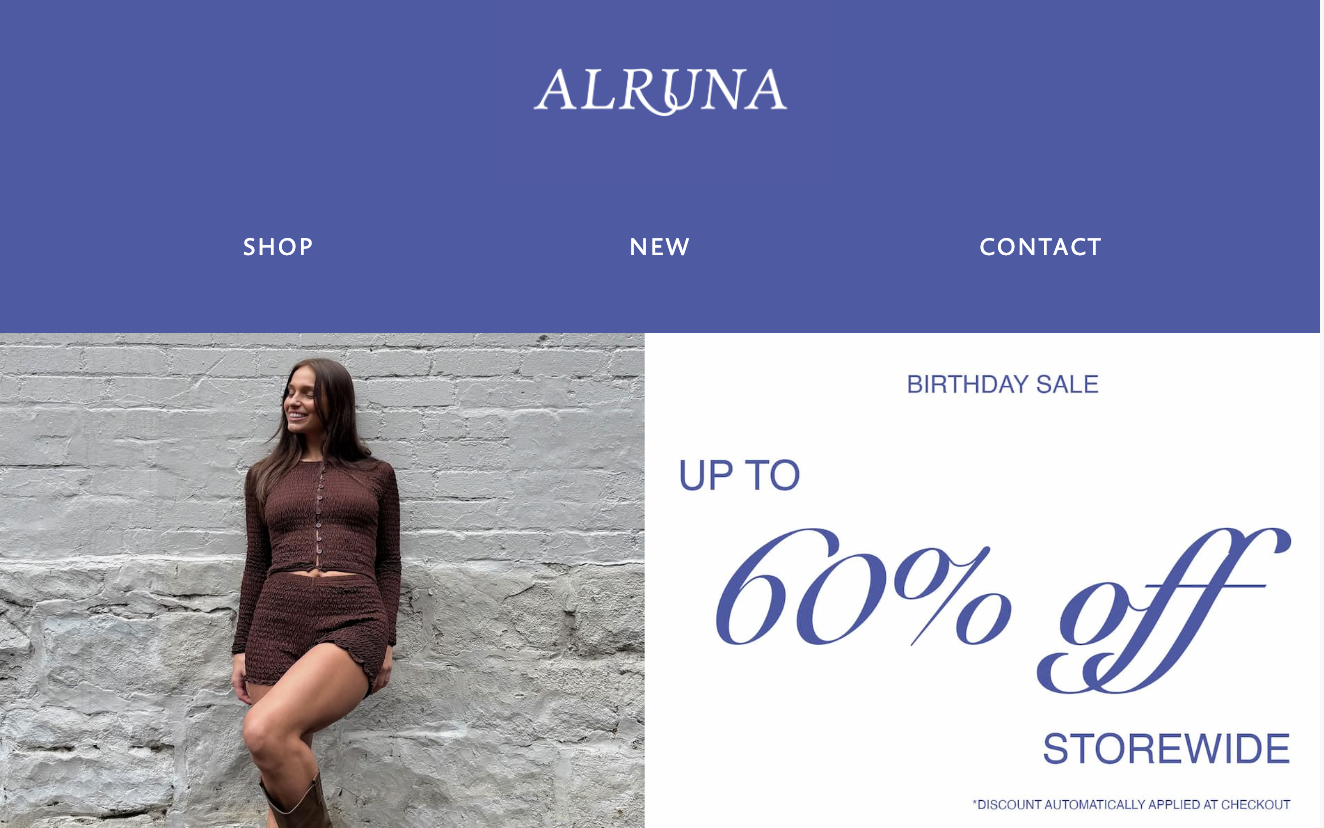Click the ALRUNA logo

(x=660, y=91)
